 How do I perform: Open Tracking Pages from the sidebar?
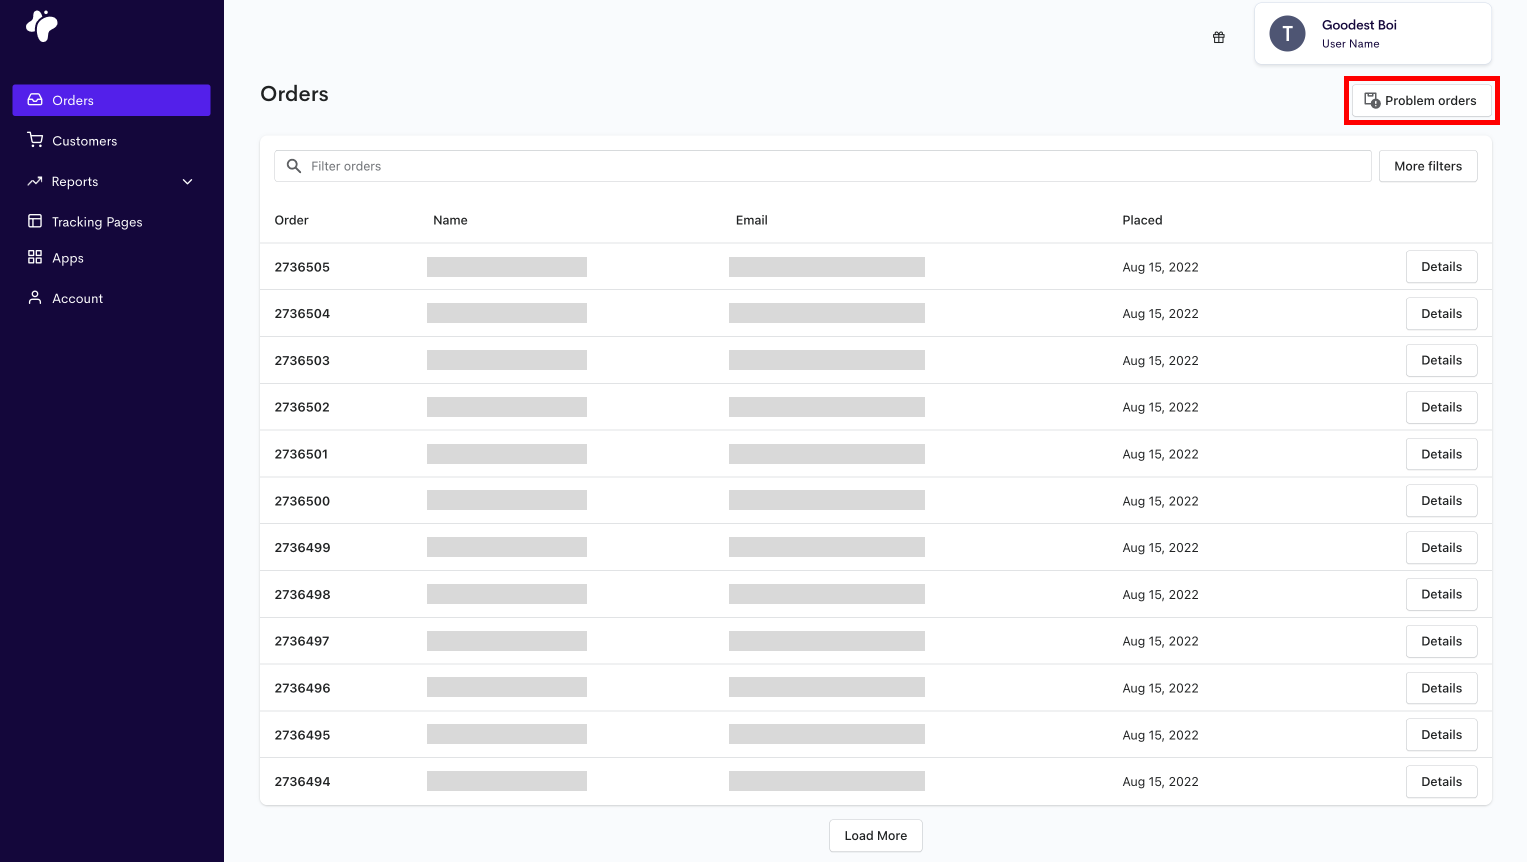point(97,222)
